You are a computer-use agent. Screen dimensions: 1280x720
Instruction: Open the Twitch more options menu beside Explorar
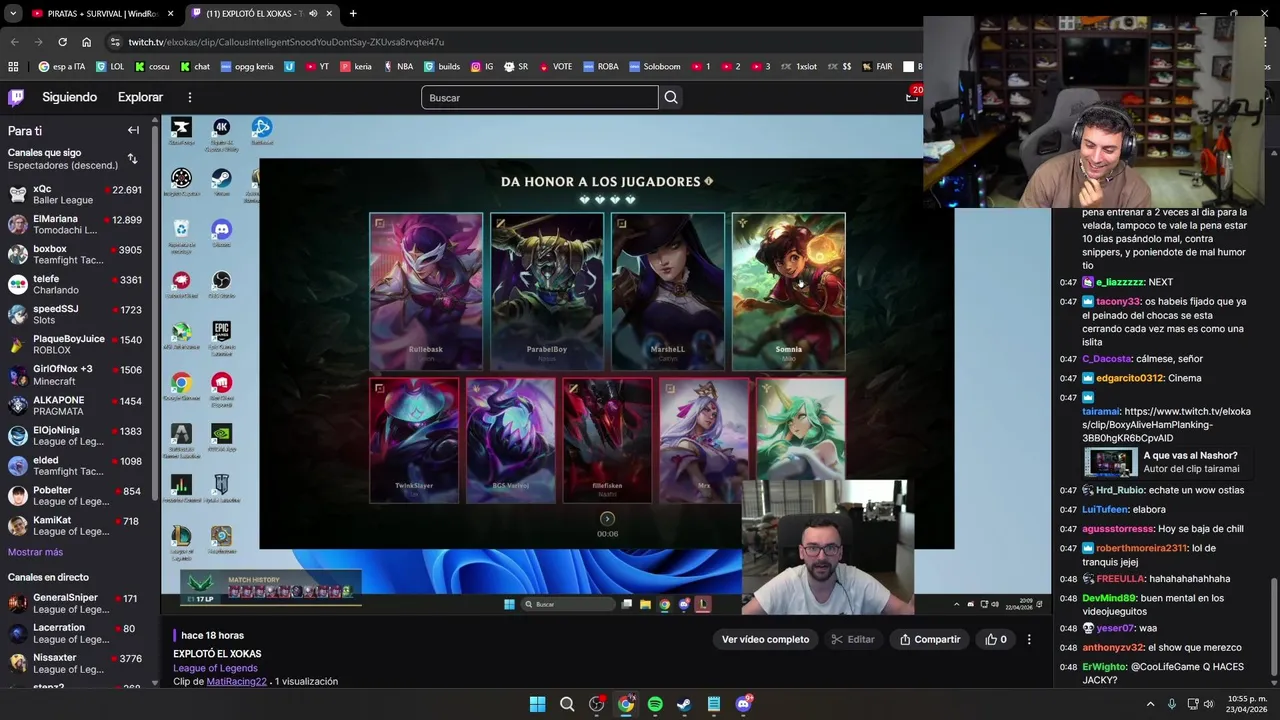[189, 97]
